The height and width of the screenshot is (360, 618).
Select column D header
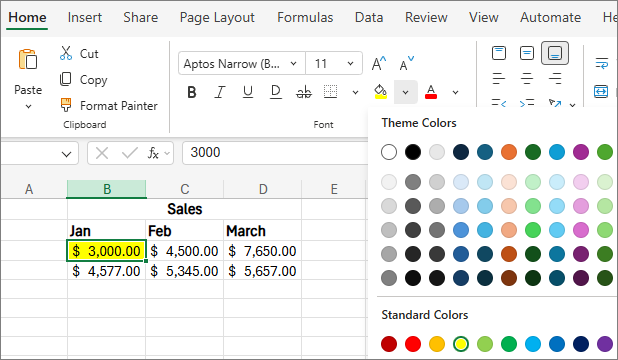tap(263, 189)
